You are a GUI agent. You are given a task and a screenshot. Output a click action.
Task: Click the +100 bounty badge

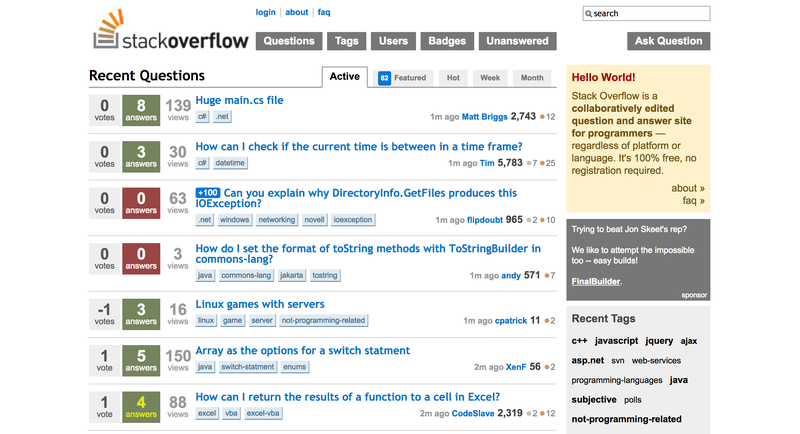tap(208, 193)
